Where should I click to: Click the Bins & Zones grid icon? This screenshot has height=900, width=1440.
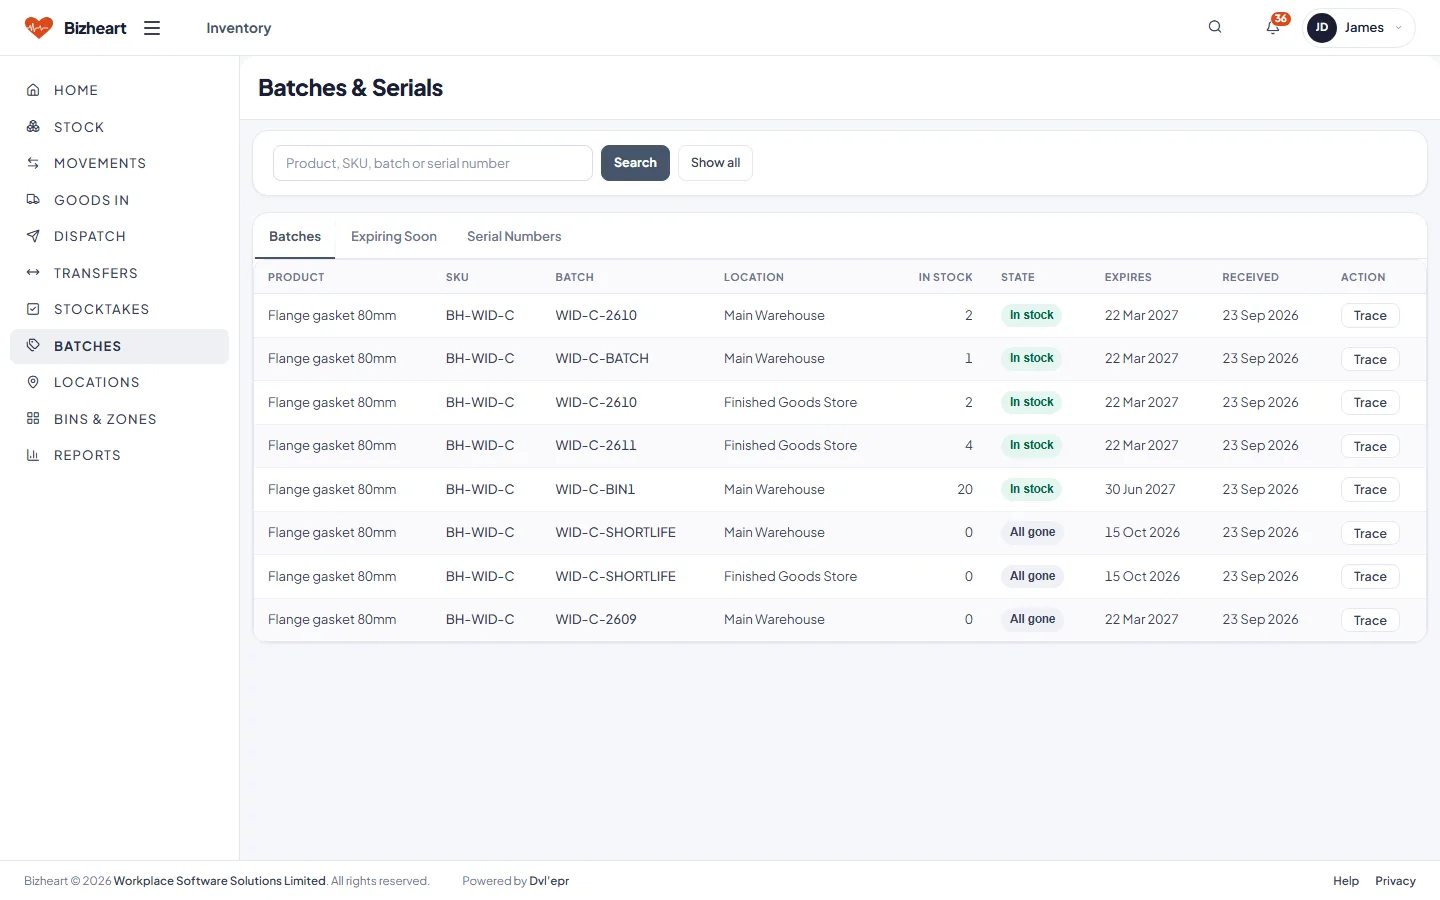click(33, 419)
